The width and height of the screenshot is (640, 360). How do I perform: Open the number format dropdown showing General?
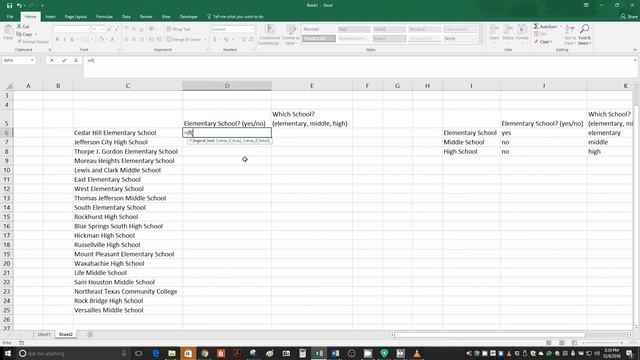click(x=252, y=29)
